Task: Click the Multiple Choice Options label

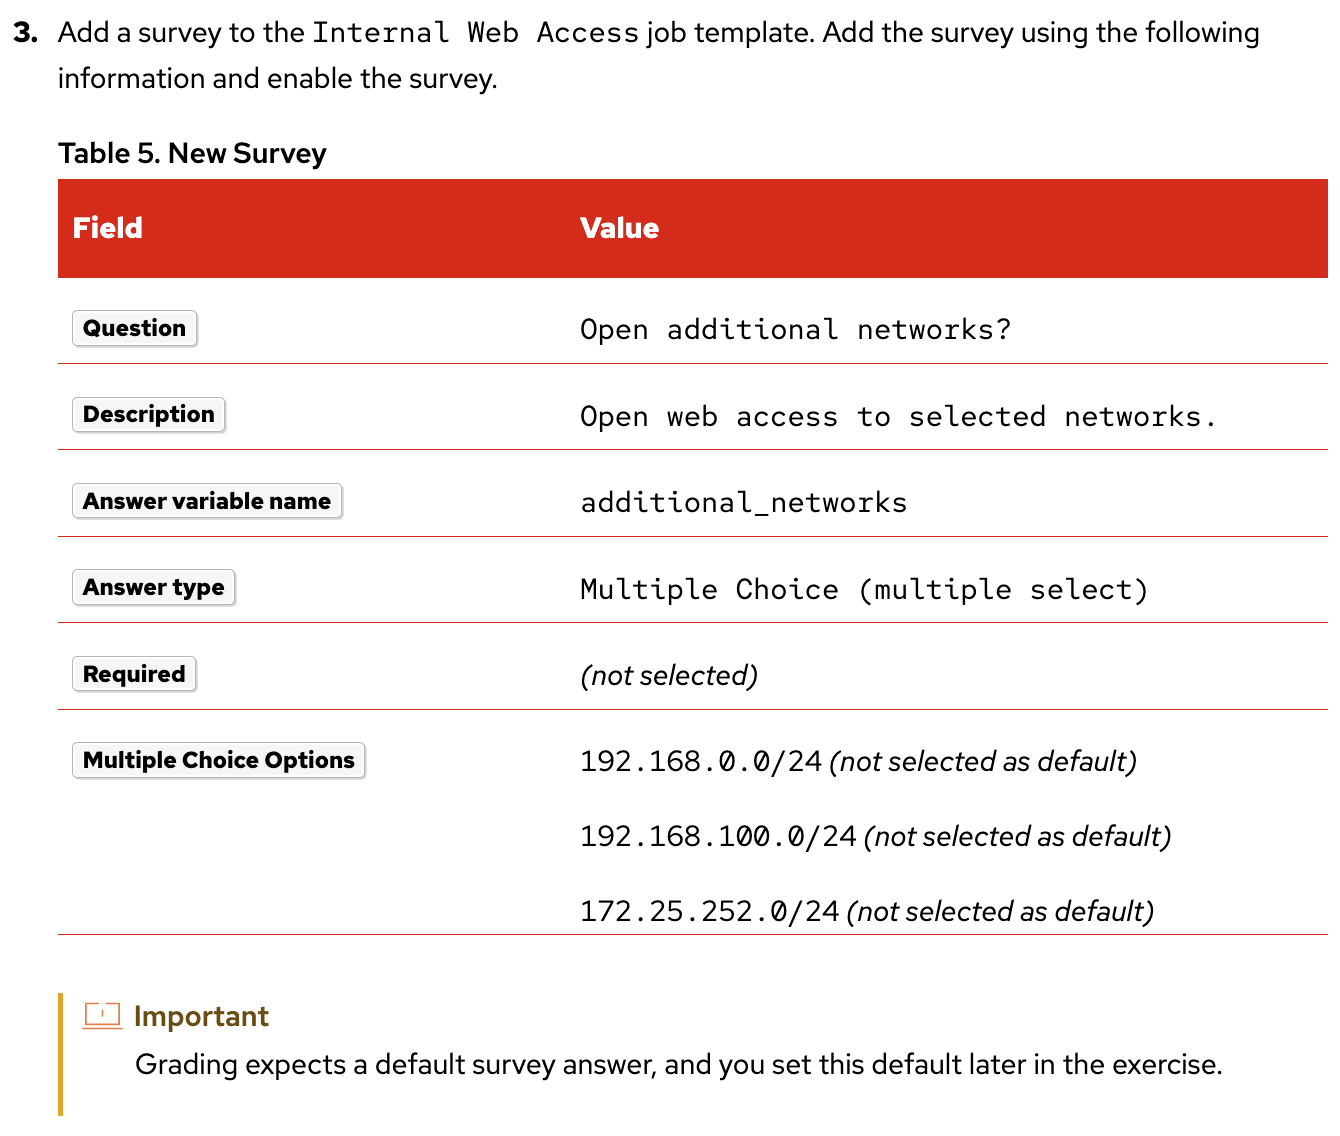Action: pos(219,760)
